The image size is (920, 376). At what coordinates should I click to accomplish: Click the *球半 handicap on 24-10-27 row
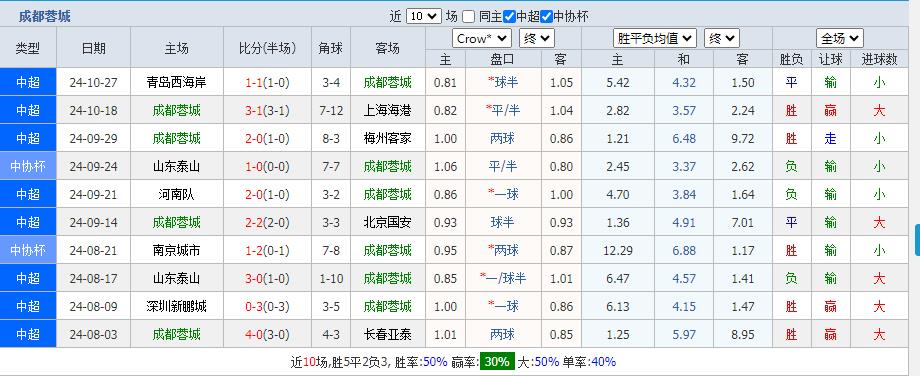503,83
